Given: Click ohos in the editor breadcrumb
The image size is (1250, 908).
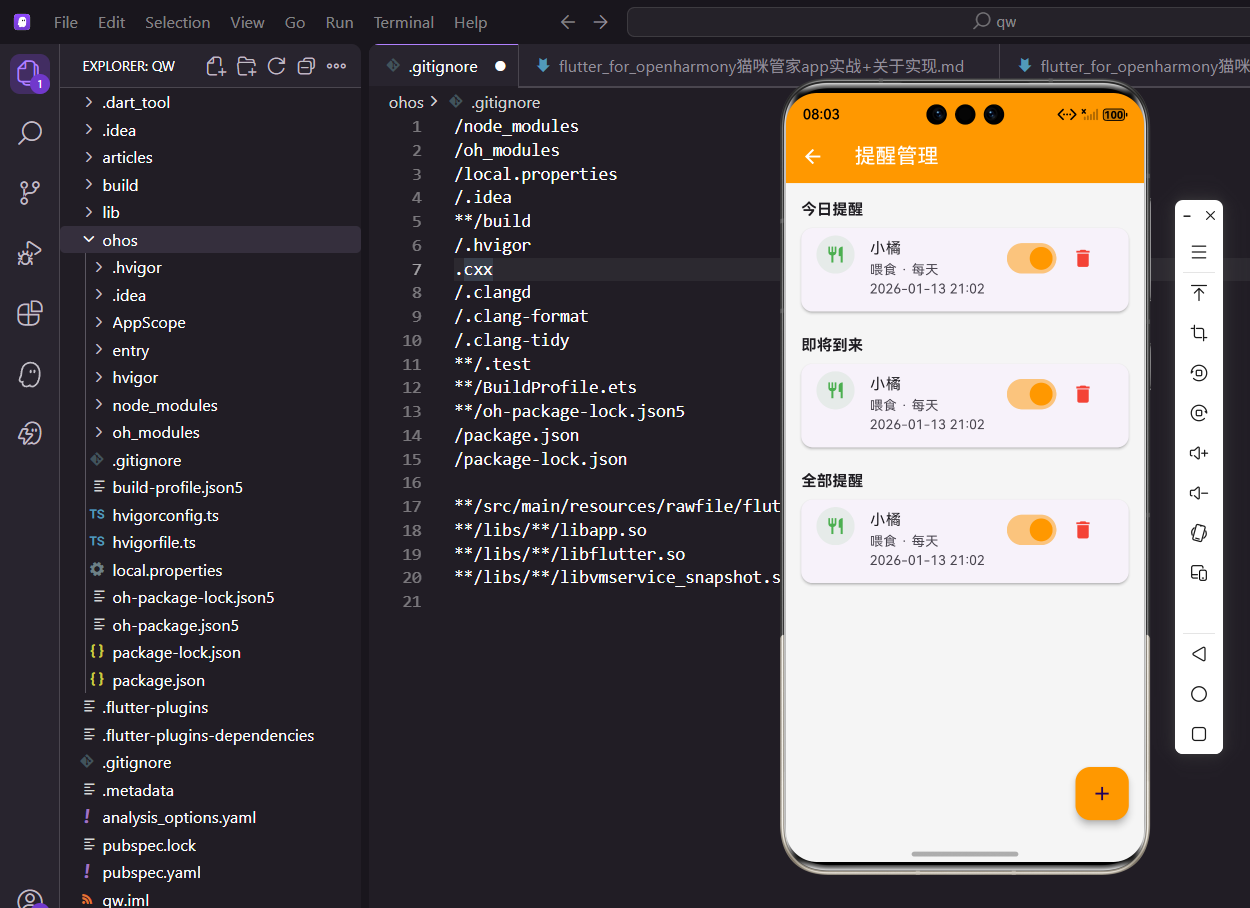Looking at the screenshot, I should click(x=406, y=102).
